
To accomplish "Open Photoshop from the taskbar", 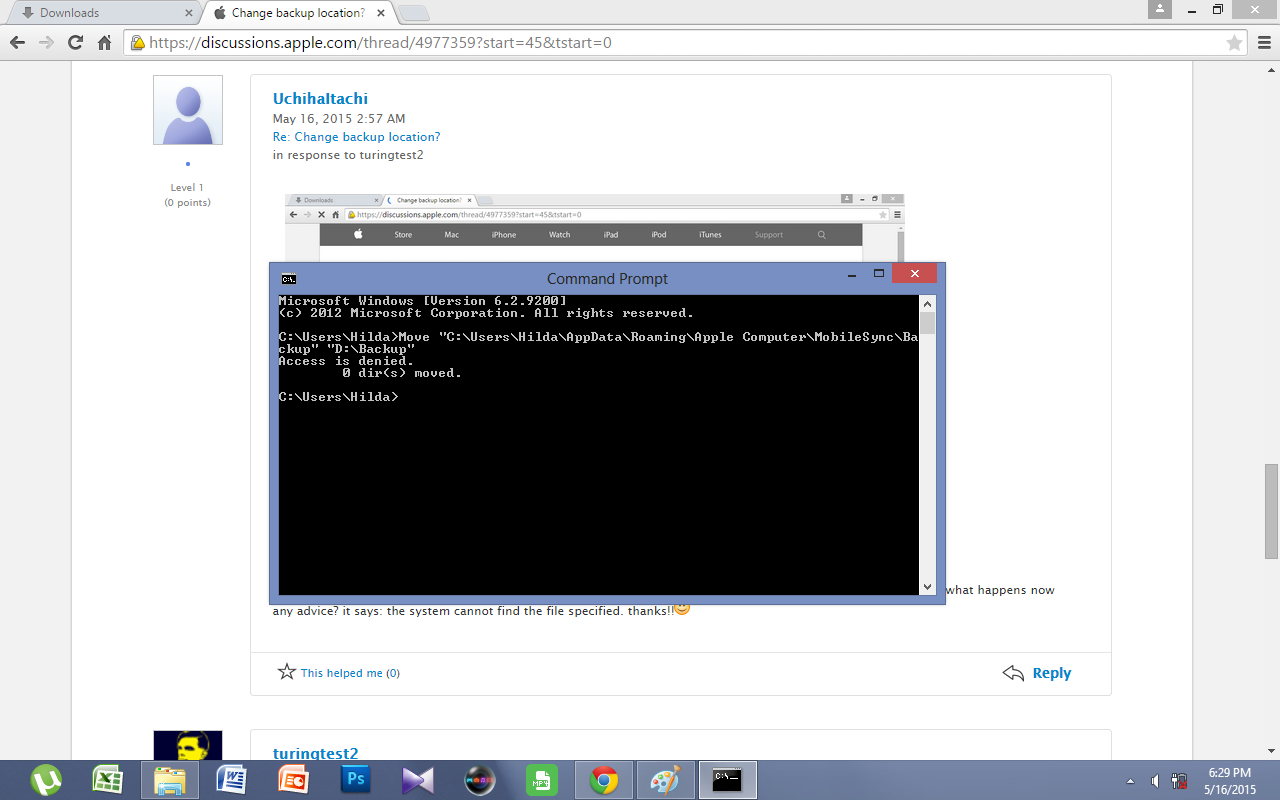I will click(356, 780).
